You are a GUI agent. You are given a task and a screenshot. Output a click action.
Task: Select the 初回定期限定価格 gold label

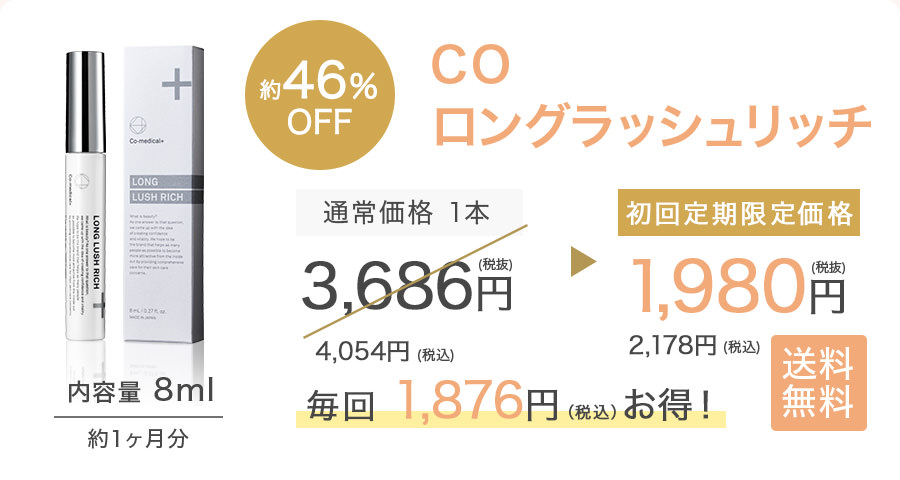[x=739, y=213]
